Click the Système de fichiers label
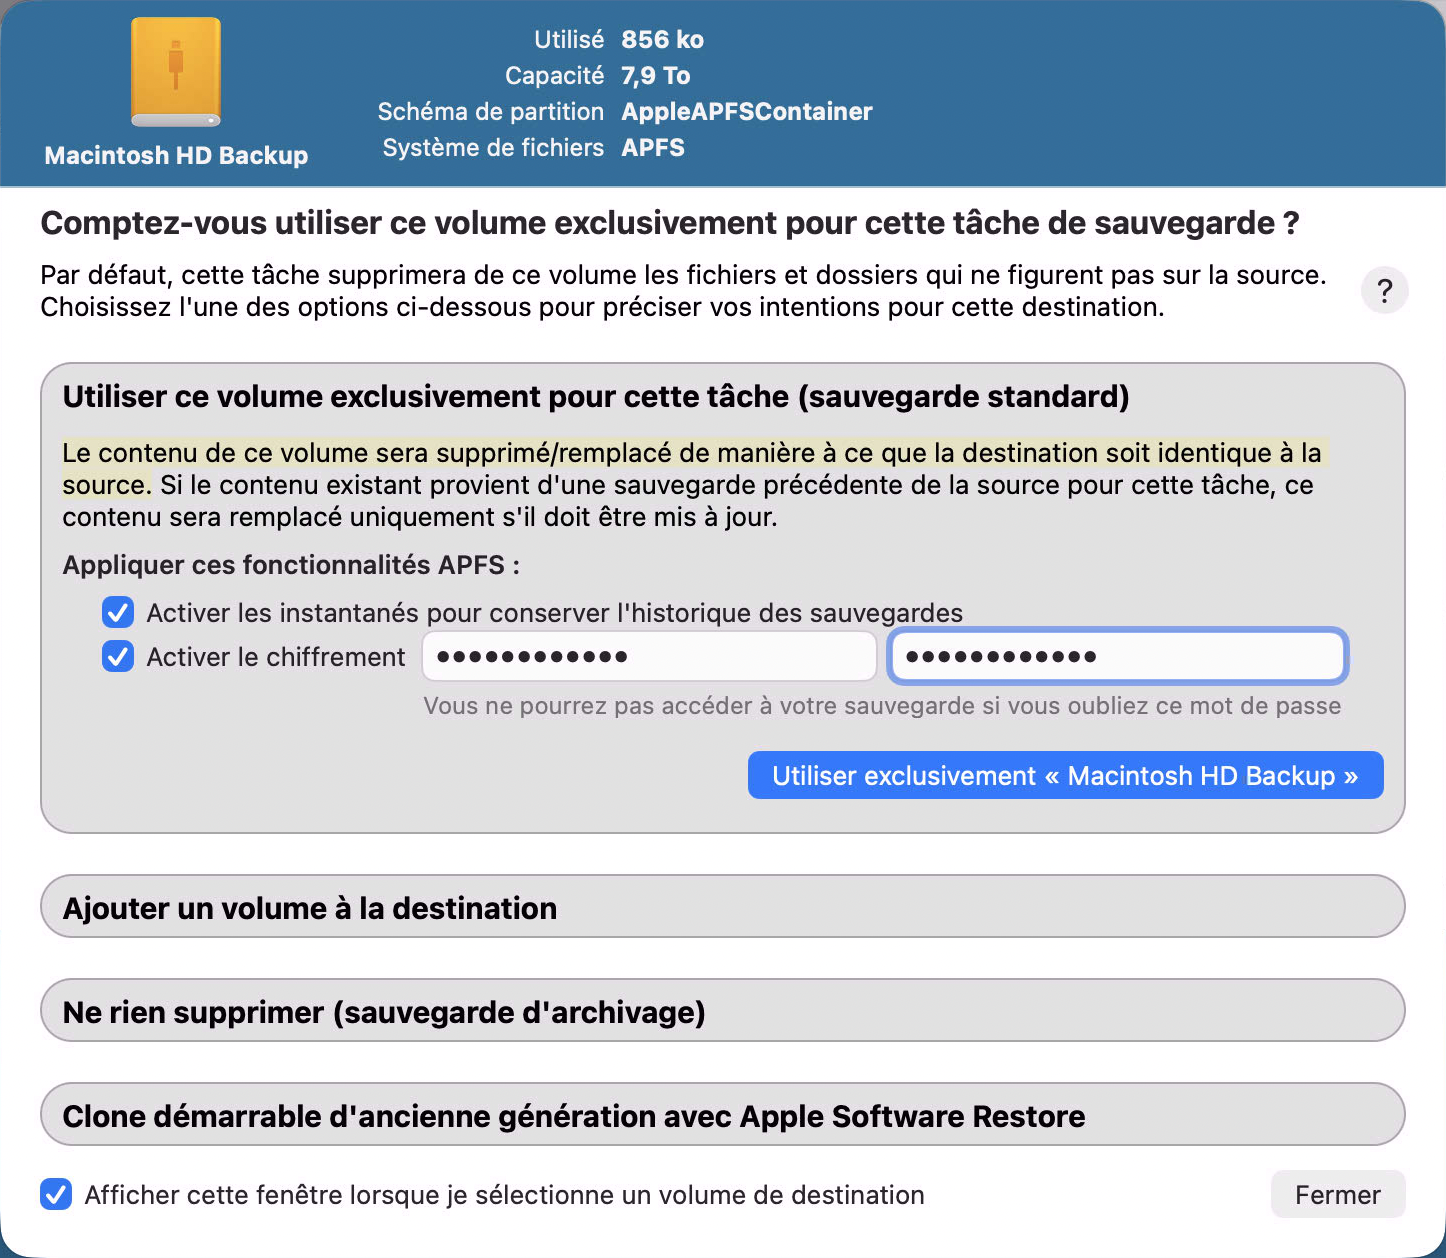Viewport: 1446px width, 1258px height. pyautogui.click(x=493, y=148)
